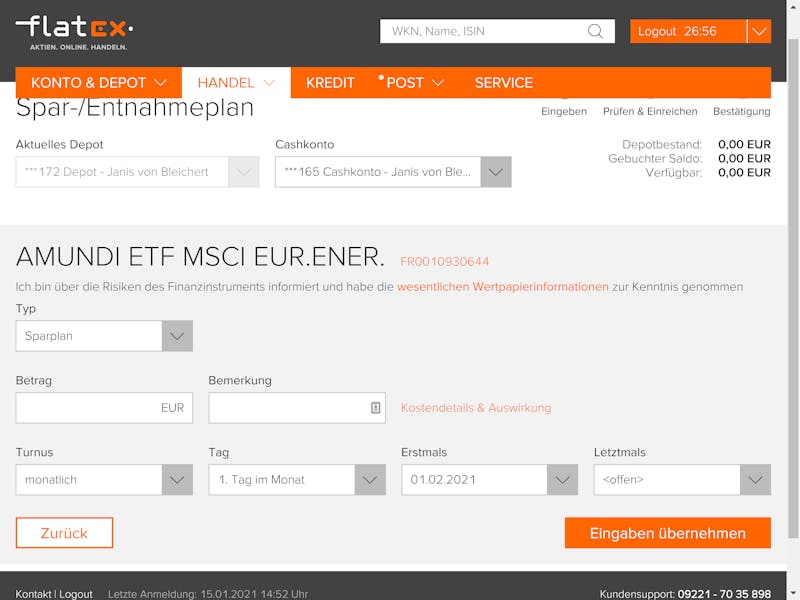
Task: Open the KREDIT menu
Action: pos(330,83)
